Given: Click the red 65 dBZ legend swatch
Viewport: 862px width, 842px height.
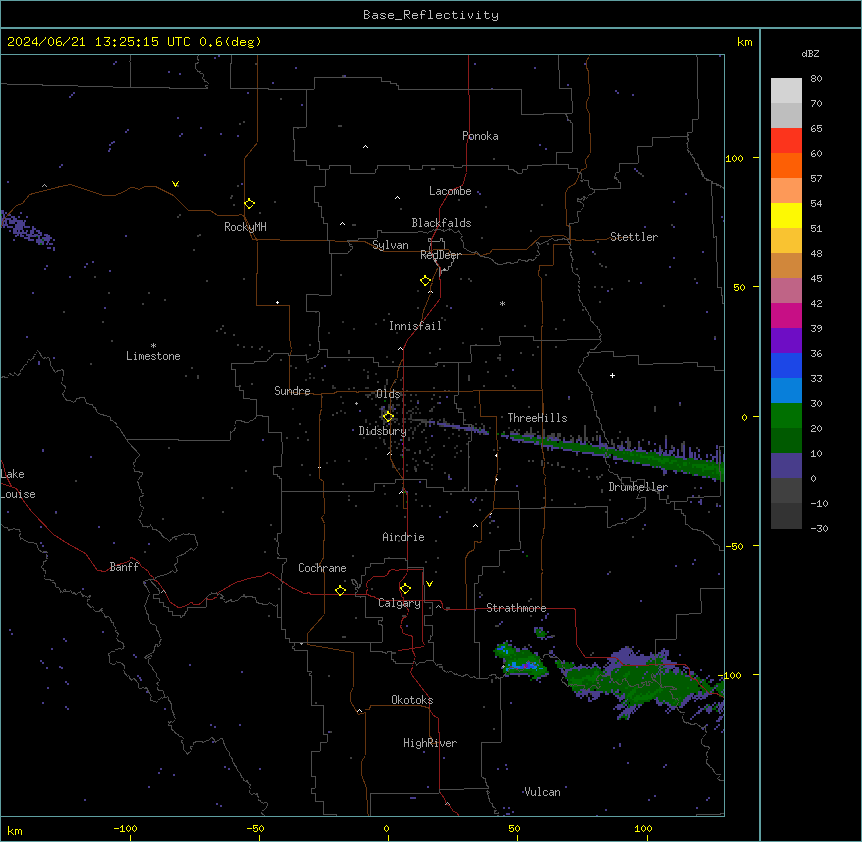Looking at the screenshot, I should point(786,140).
